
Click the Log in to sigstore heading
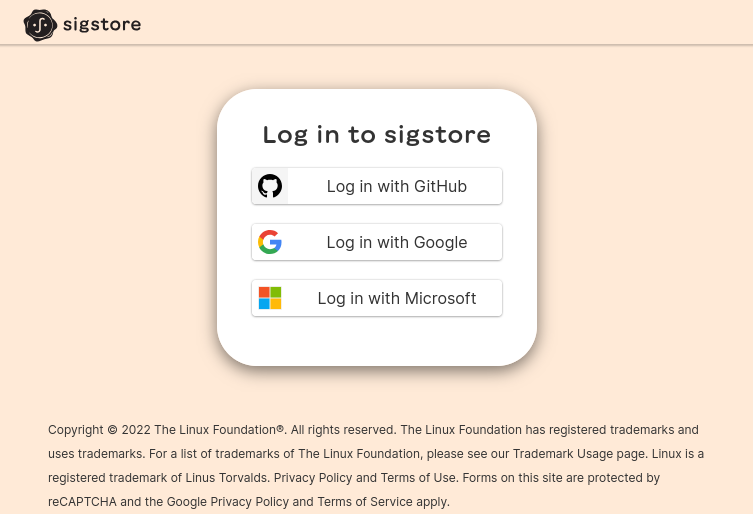pos(377,135)
